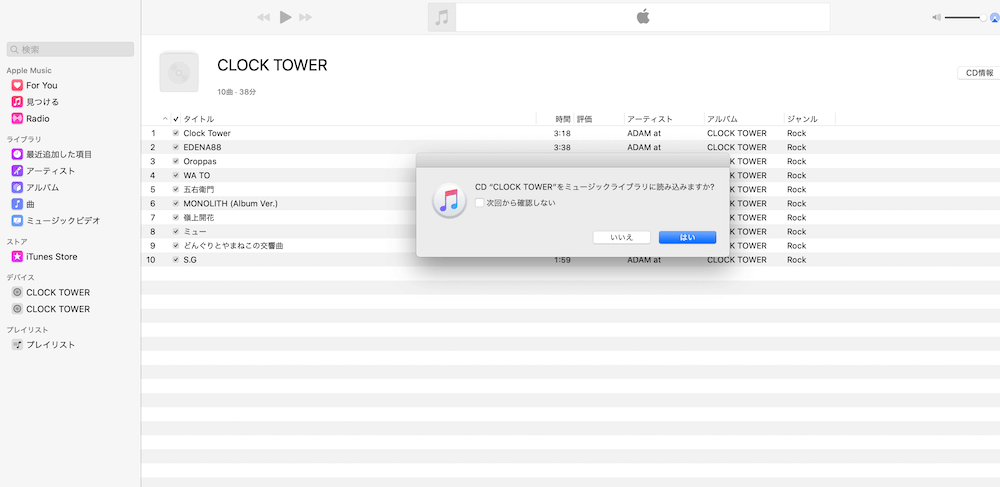Click the CLOCK TOWER album disc artwork
The image size is (1000, 487).
point(179,72)
